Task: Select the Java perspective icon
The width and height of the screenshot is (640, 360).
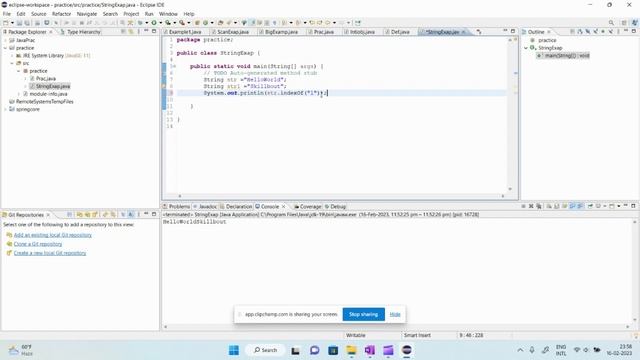Action: click(635, 22)
